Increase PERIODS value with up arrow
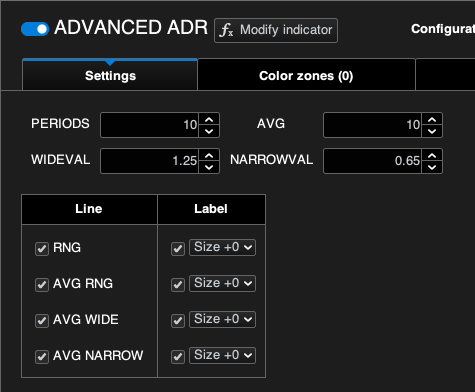Screen dimensions: 475x392 [209, 120]
